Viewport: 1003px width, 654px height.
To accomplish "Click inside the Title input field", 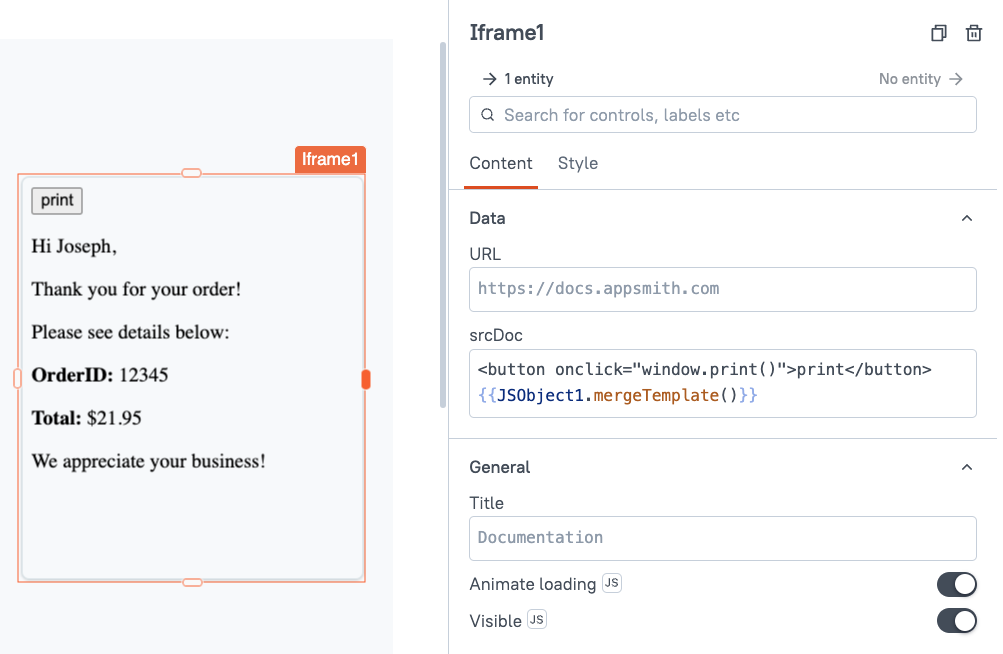I will tap(722, 538).
